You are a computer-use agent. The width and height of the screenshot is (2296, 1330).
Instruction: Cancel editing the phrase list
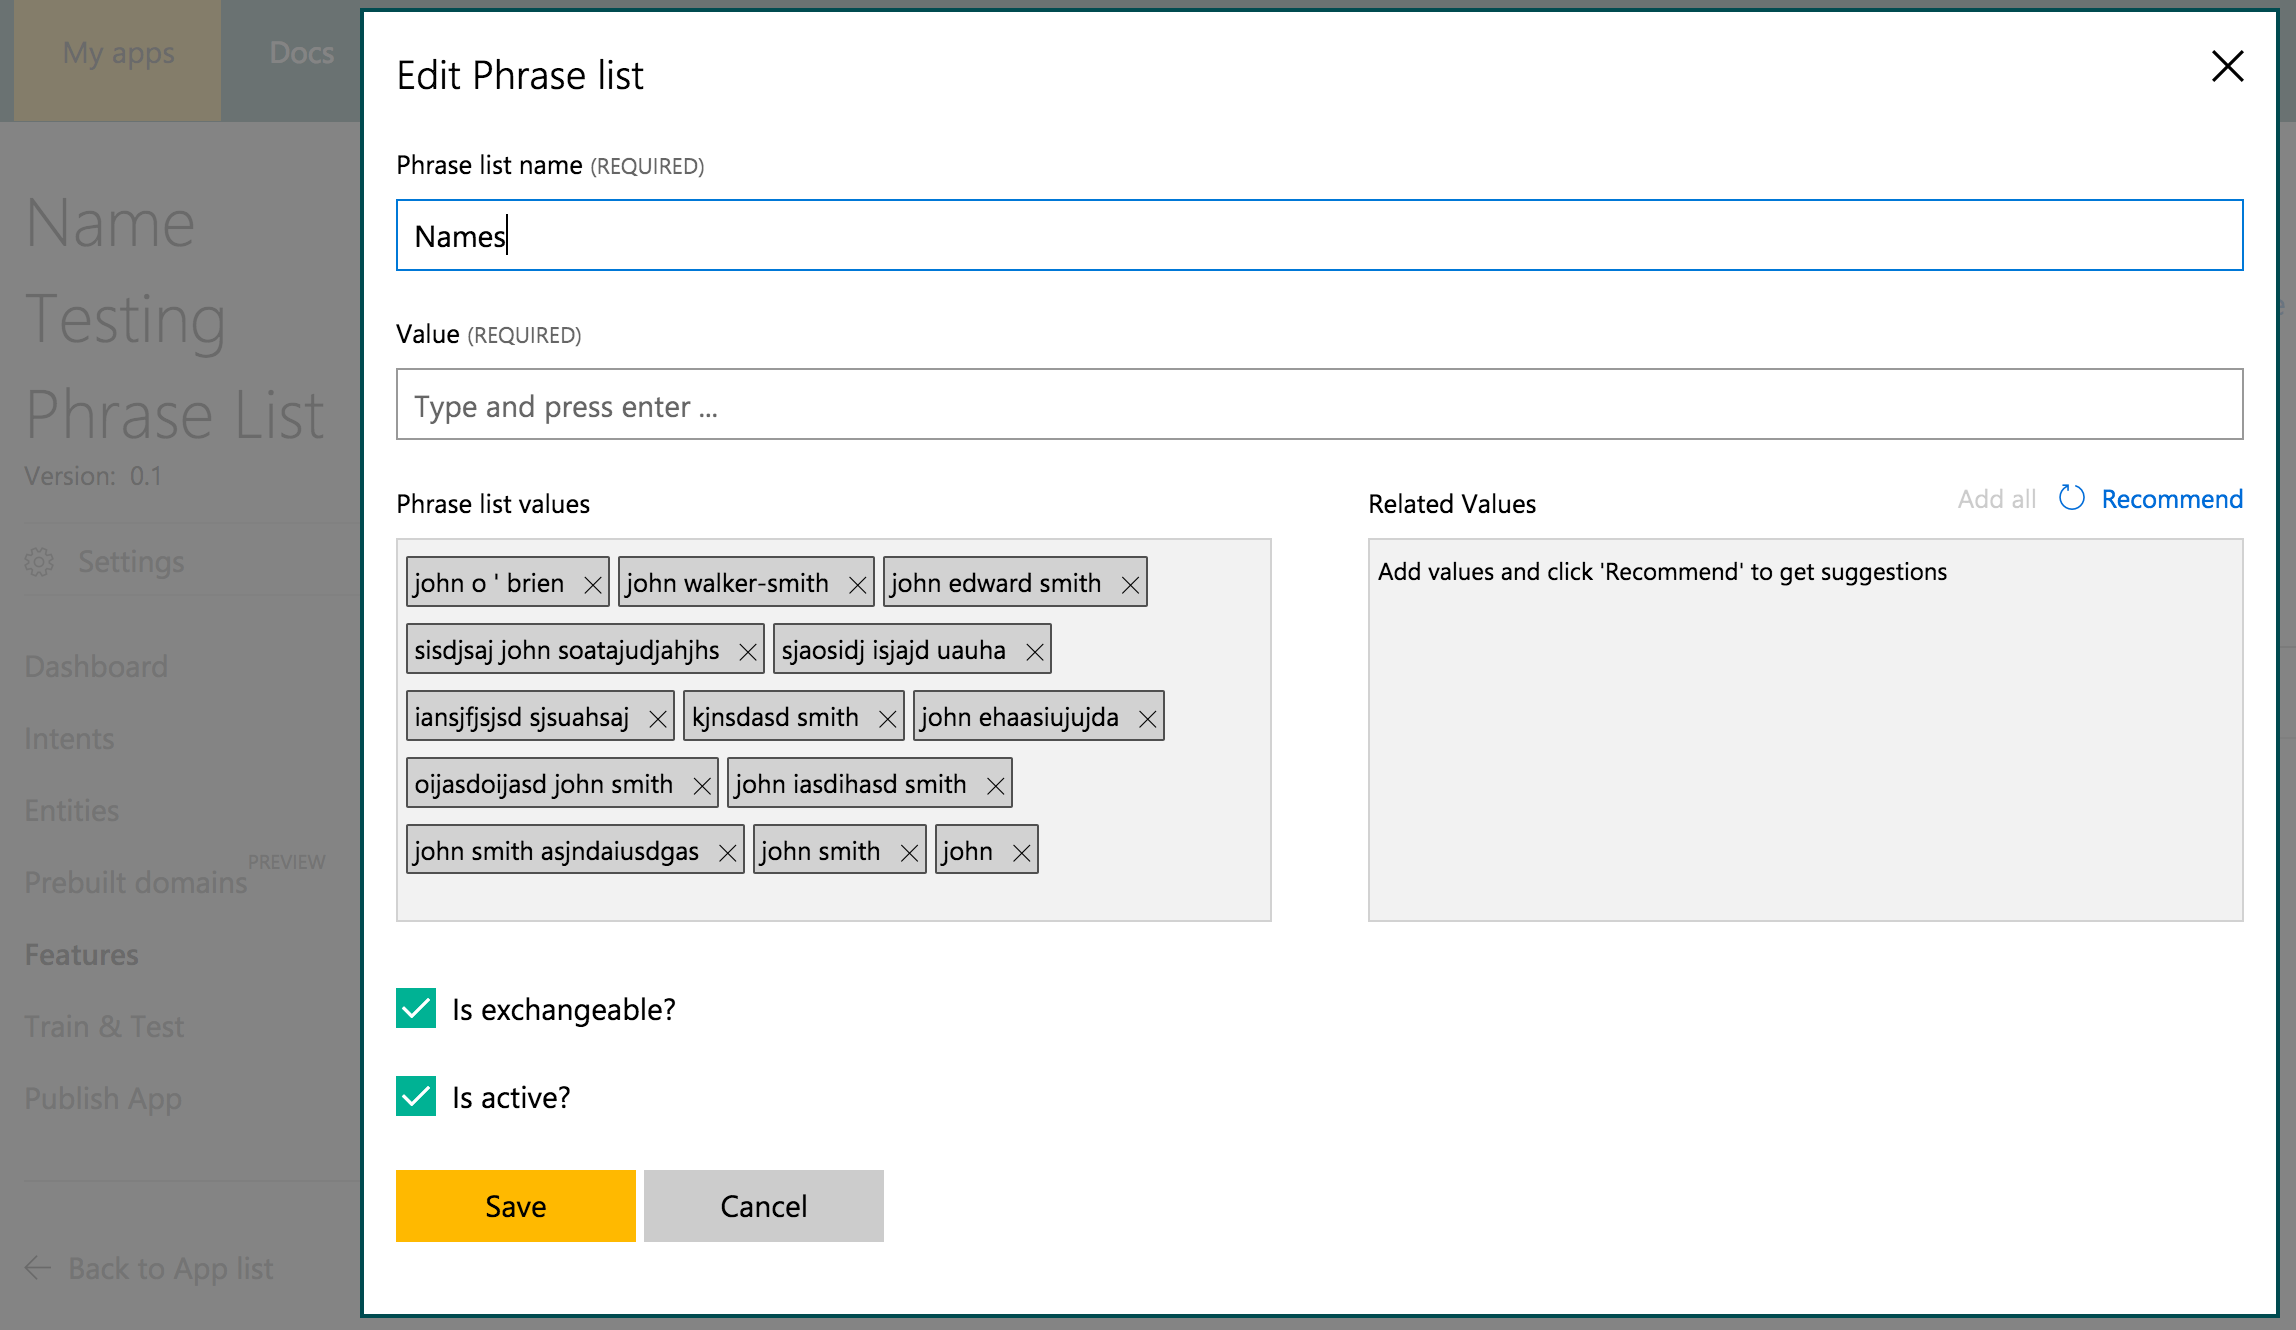[x=763, y=1205]
